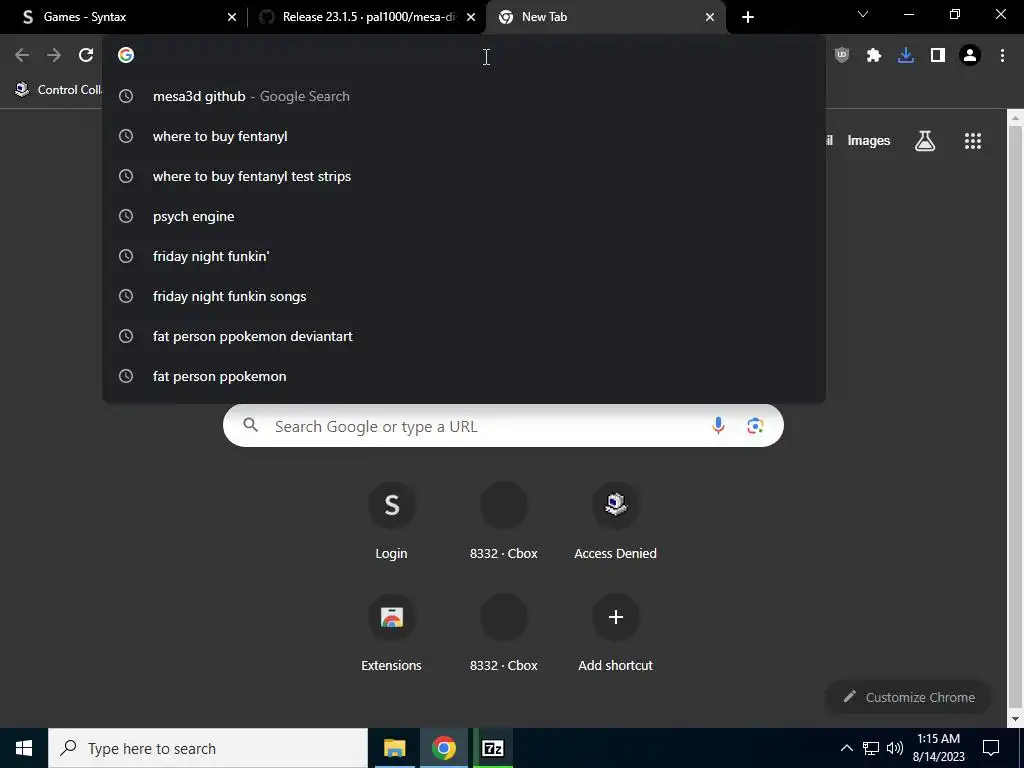Close the Games - Syntax tab
This screenshot has height=768, width=1024.
232,17
